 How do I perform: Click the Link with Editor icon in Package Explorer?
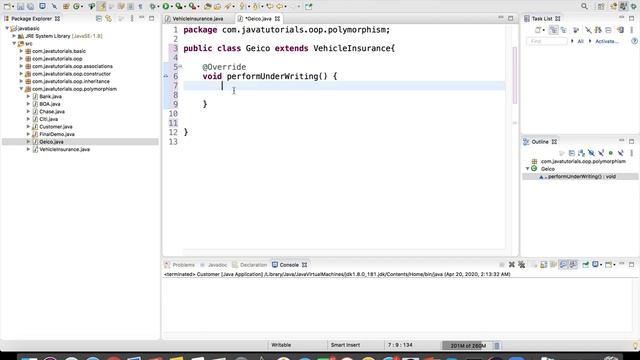109,18
